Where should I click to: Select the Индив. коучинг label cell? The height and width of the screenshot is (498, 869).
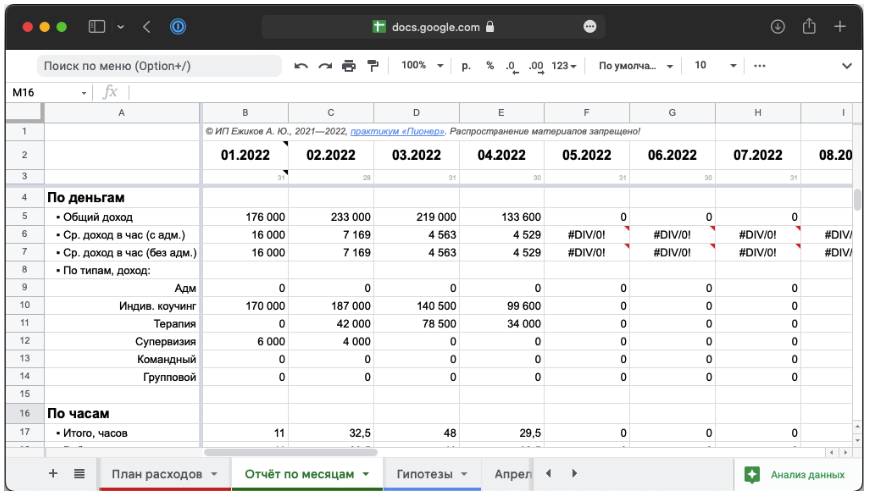coord(122,306)
